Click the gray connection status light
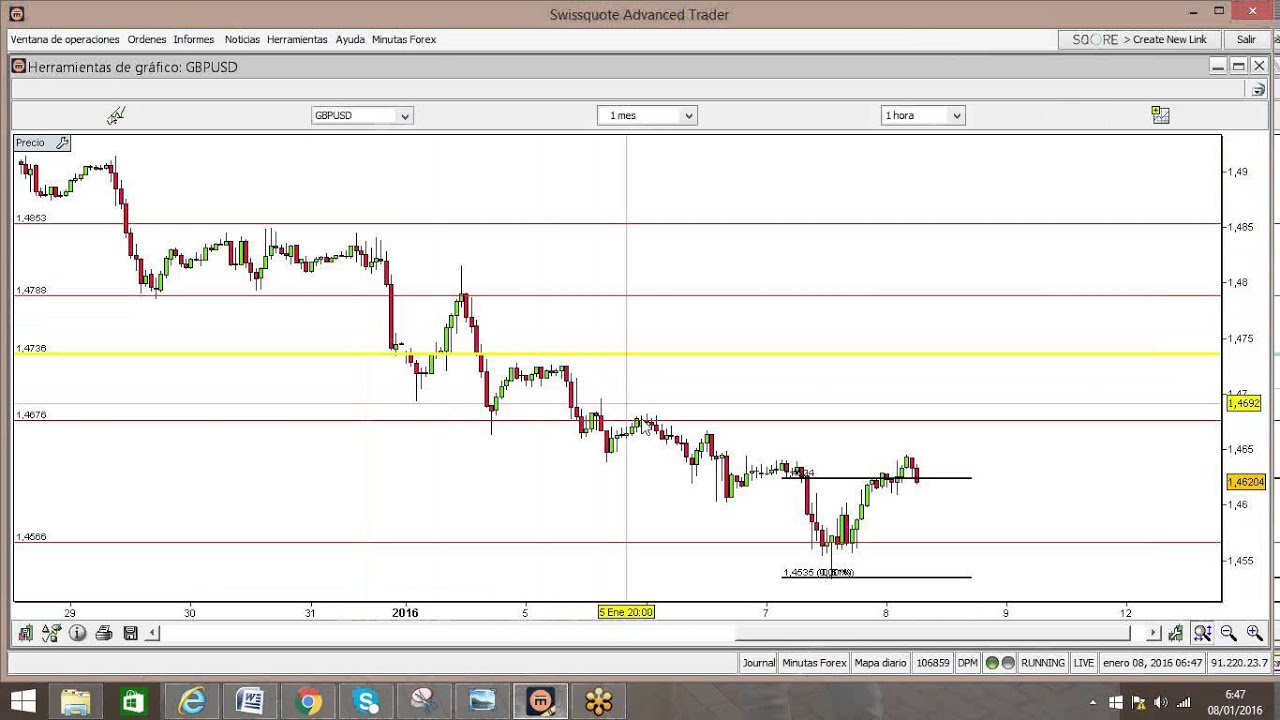 (x=1007, y=663)
